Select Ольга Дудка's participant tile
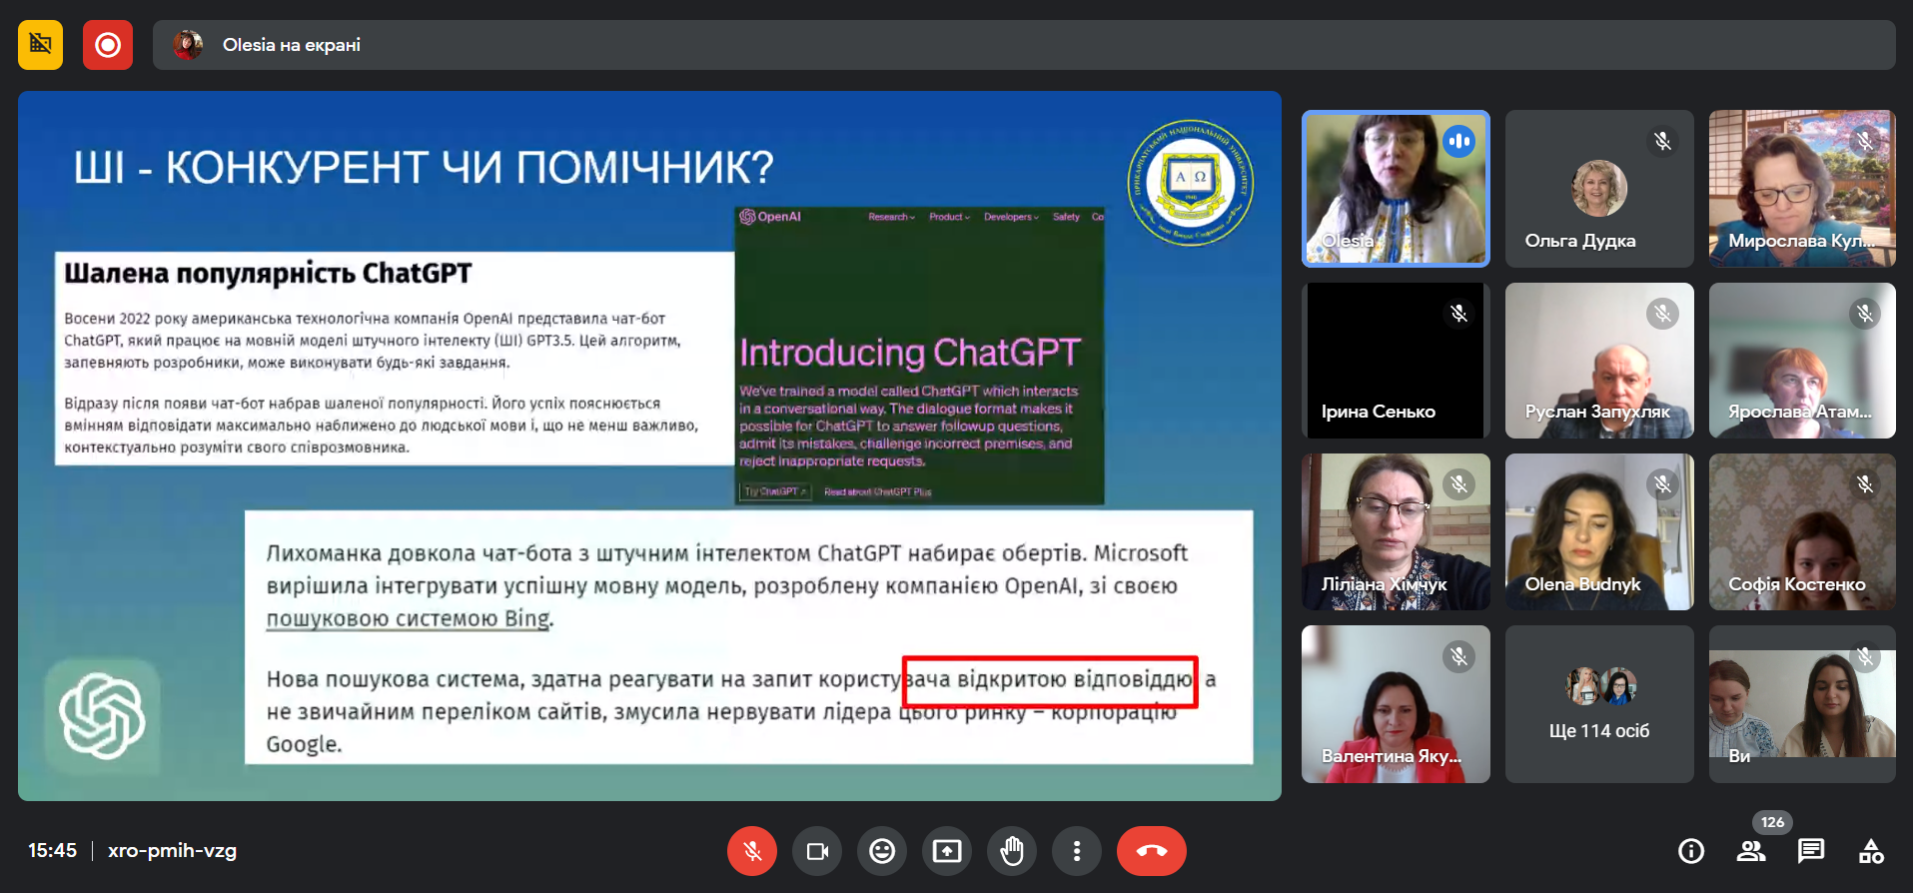1913x893 pixels. [1599, 189]
